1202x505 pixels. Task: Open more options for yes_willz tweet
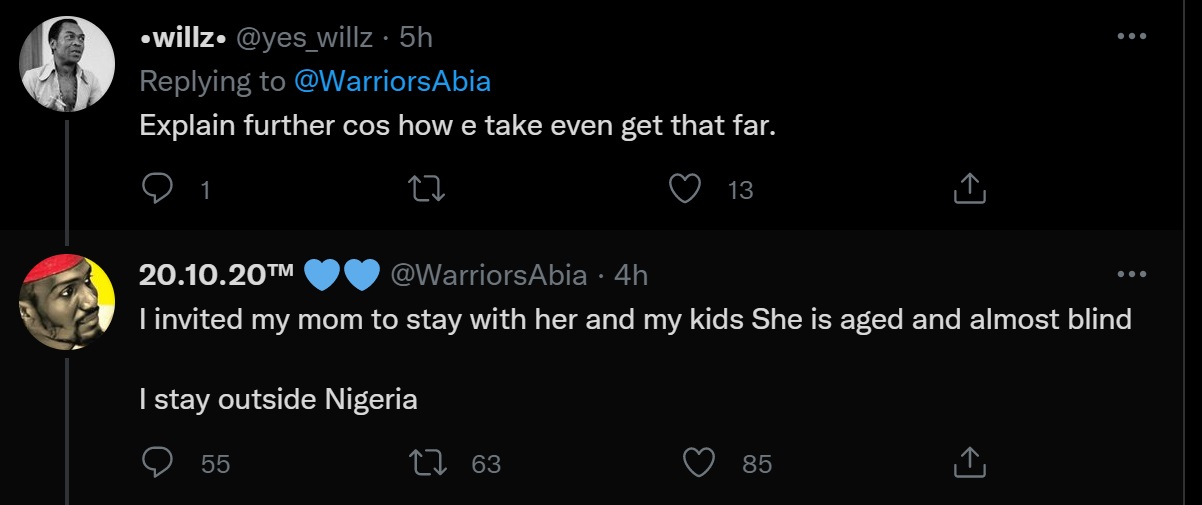point(1131,36)
